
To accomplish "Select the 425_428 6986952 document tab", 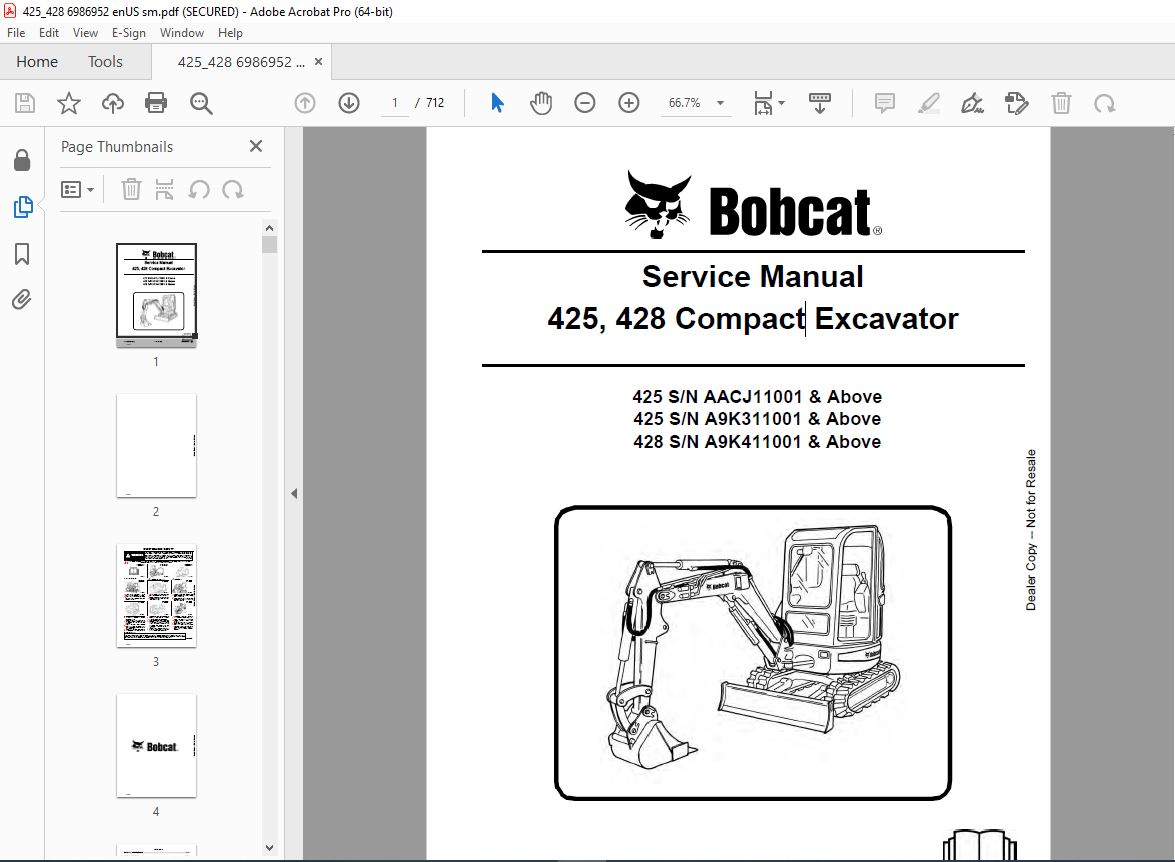I will [x=241, y=62].
